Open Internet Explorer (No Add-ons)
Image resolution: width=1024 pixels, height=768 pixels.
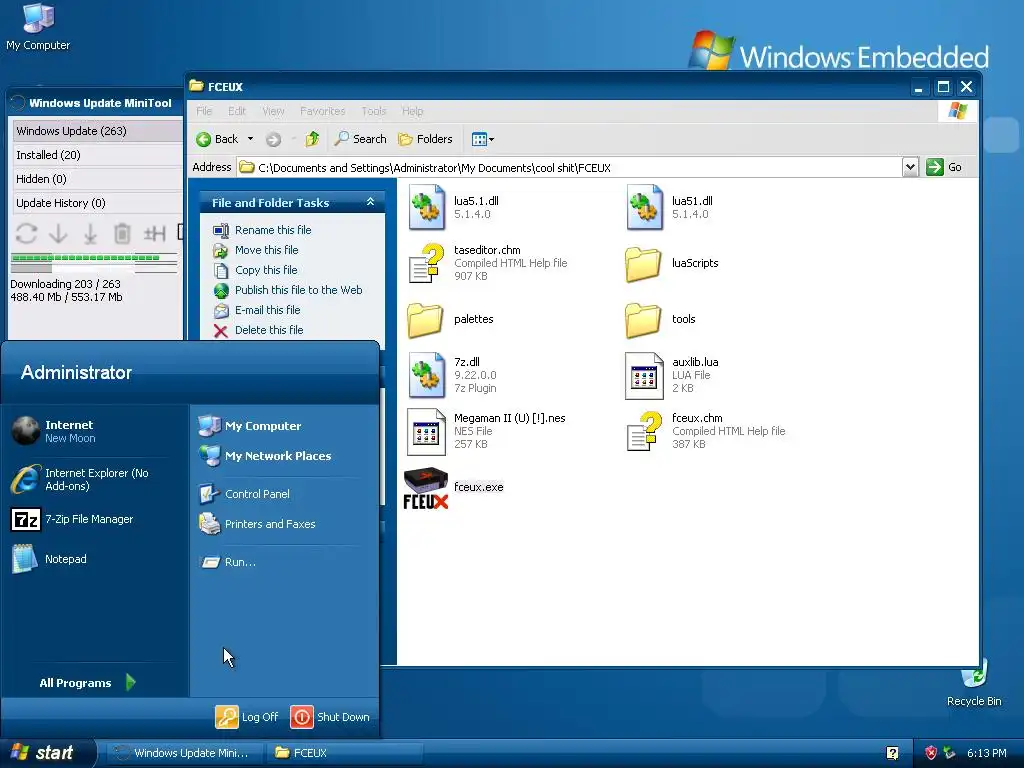click(x=80, y=479)
